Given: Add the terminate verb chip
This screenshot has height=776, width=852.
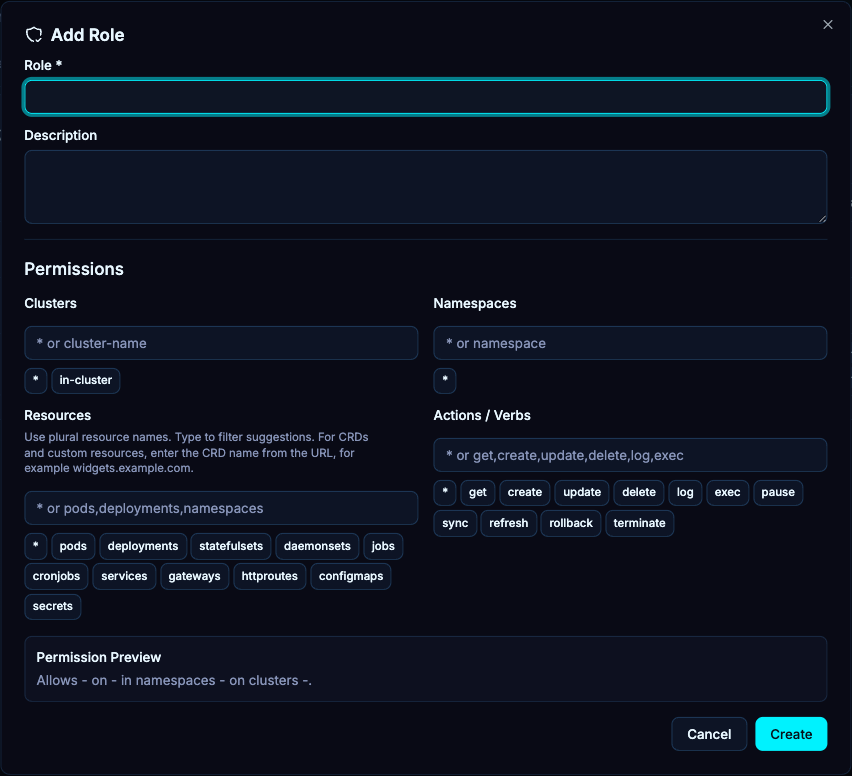Looking at the screenshot, I should tap(640, 523).
